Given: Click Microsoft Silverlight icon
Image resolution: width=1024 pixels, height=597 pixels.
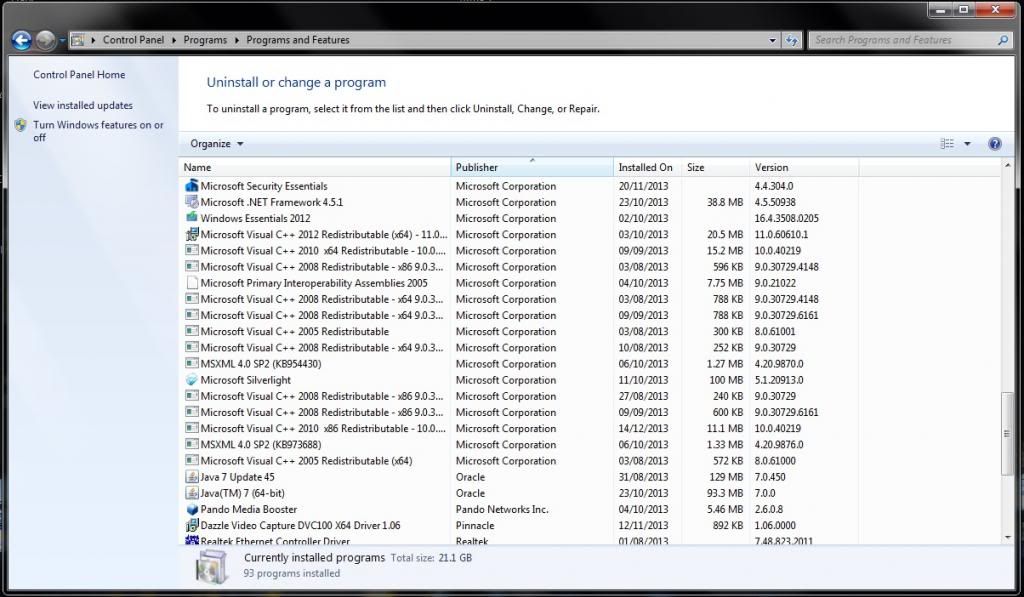Looking at the screenshot, I should (191, 379).
